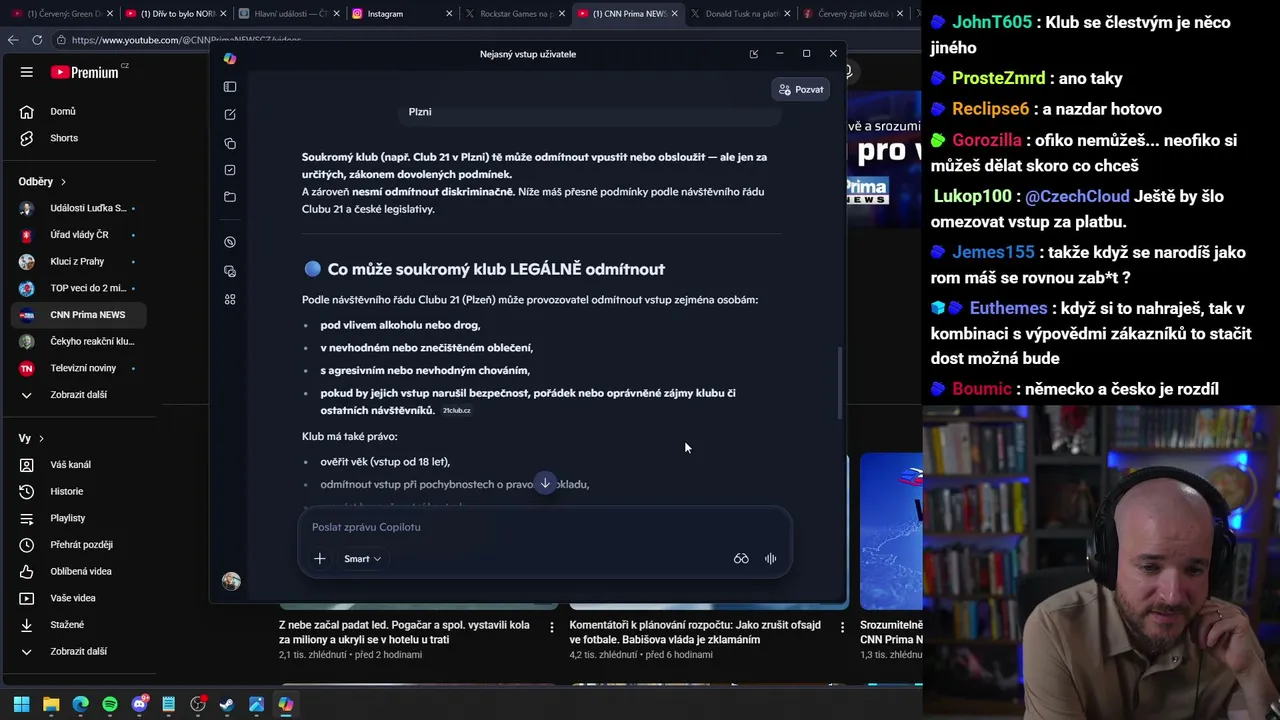Open Steam from the taskbar
Viewport: 1280px width, 720px height.
tap(227, 704)
